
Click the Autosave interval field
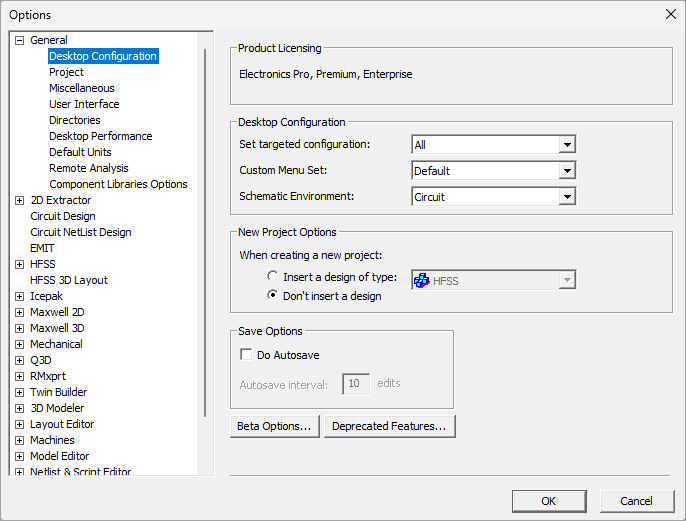click(356, 384)
